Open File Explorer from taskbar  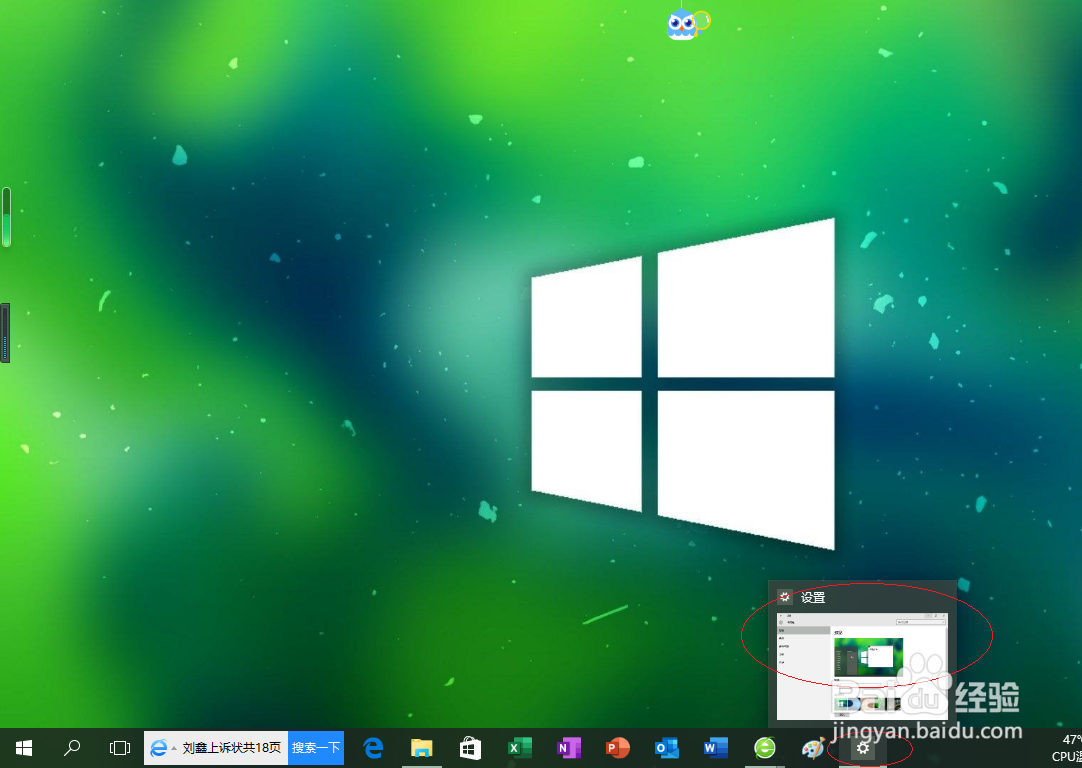point(422,748)
